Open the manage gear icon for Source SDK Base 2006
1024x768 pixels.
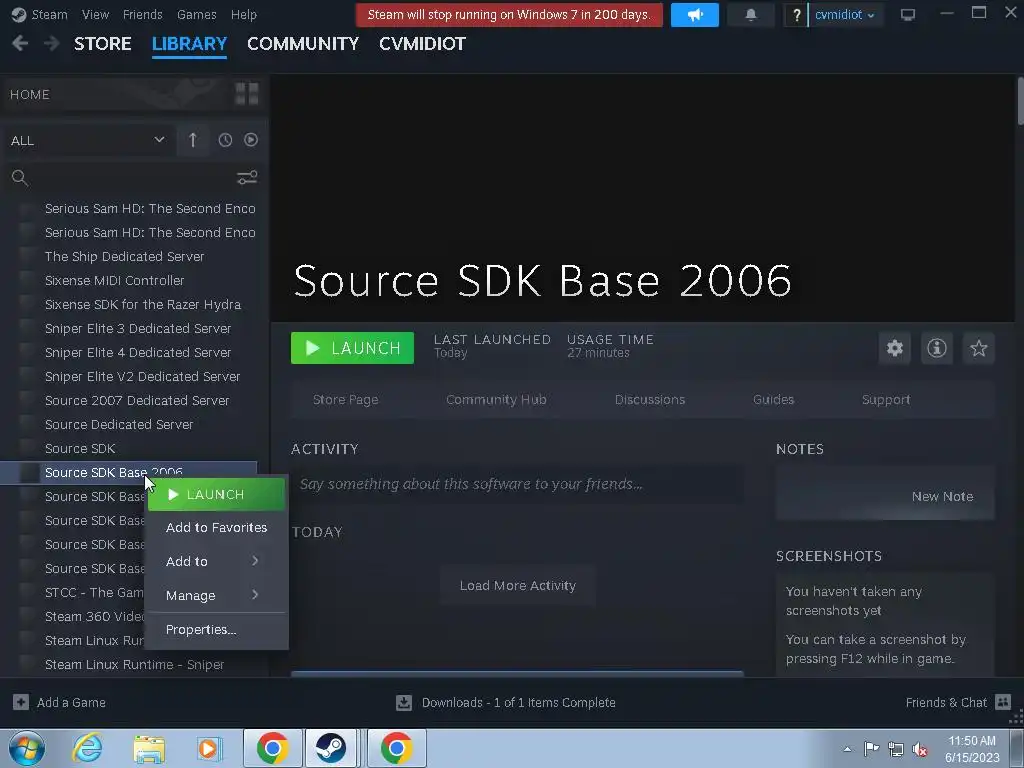pyautogui.click(x=895, y=348)
